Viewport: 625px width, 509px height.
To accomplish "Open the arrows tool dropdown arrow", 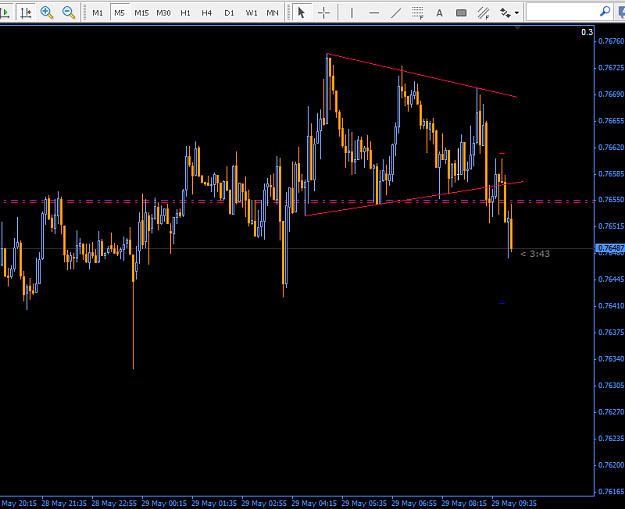I will coord(517,13).
